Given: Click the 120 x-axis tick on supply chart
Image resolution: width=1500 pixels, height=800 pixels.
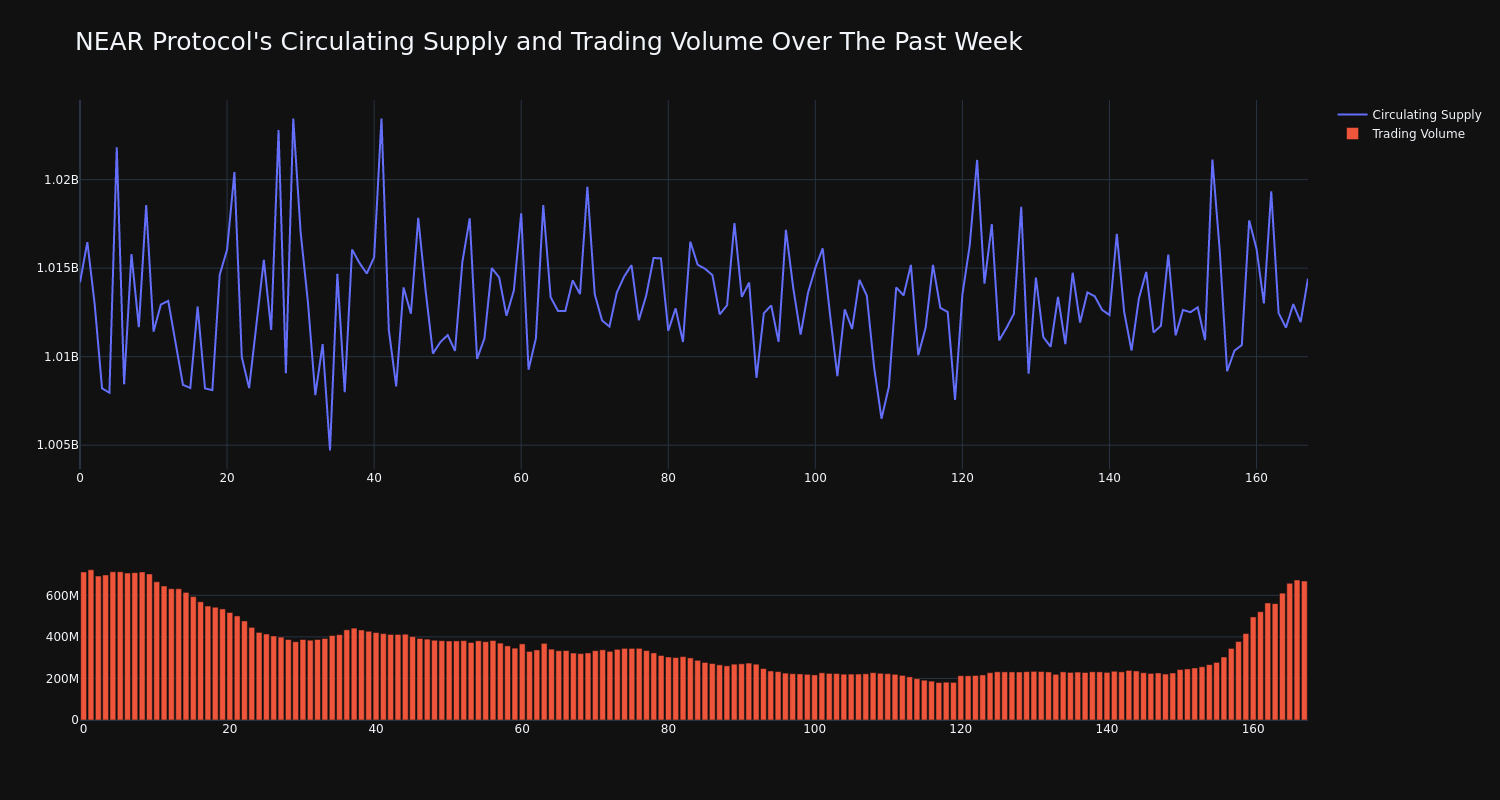Looking at the screenshot, I should [x=962, y=478].
